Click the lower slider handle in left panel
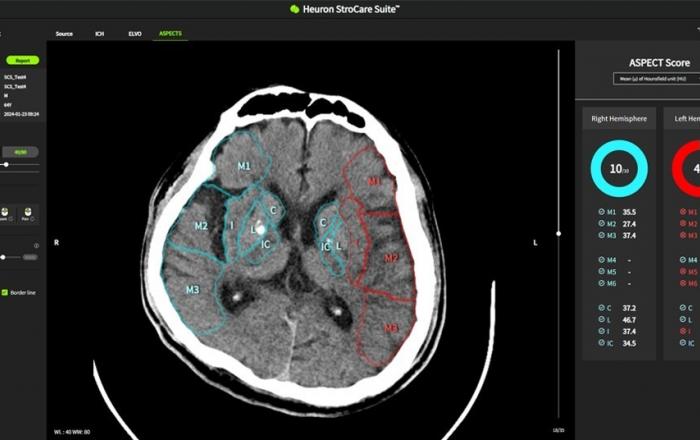This screenshot has height=440, width=700. coord(3,257)
